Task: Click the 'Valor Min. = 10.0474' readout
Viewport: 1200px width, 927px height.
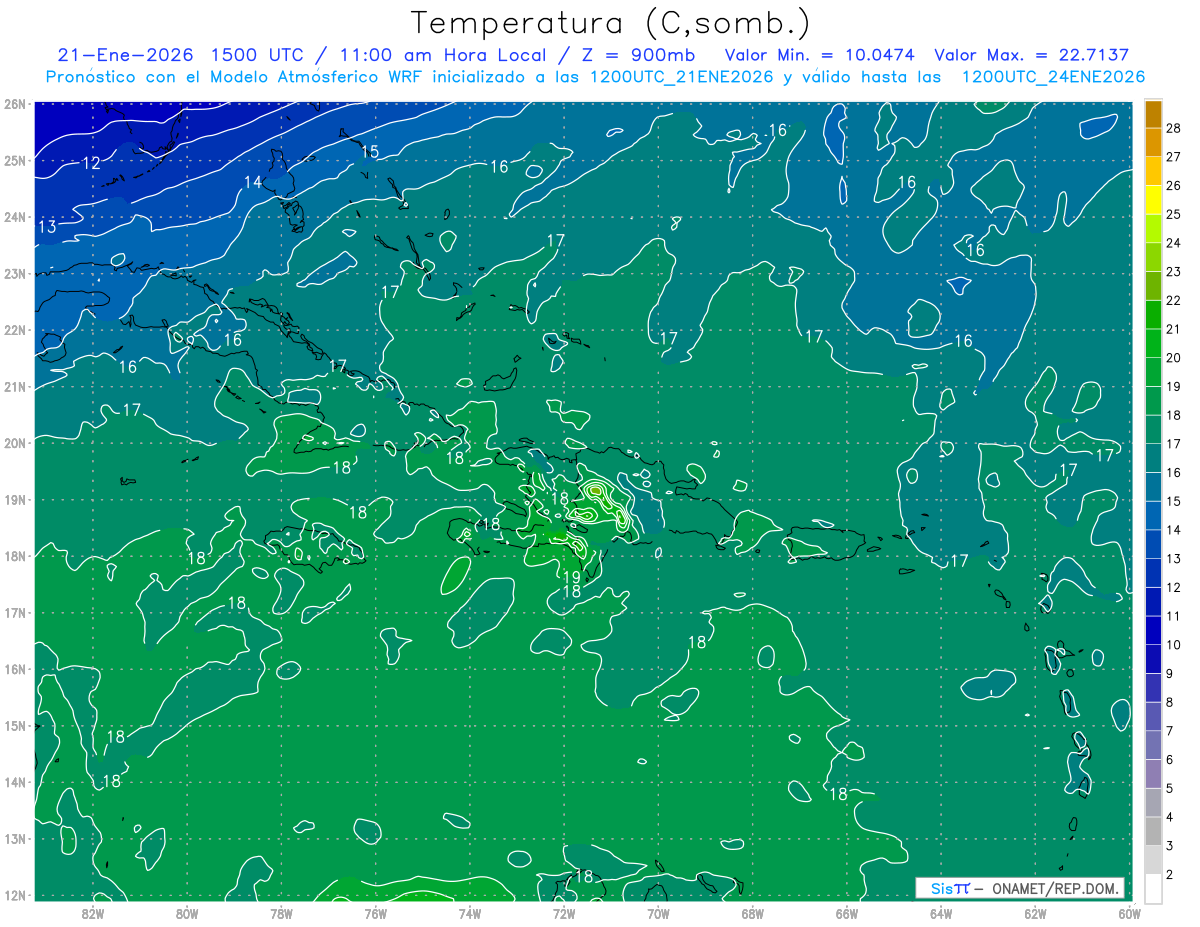Action: point(819,55)
